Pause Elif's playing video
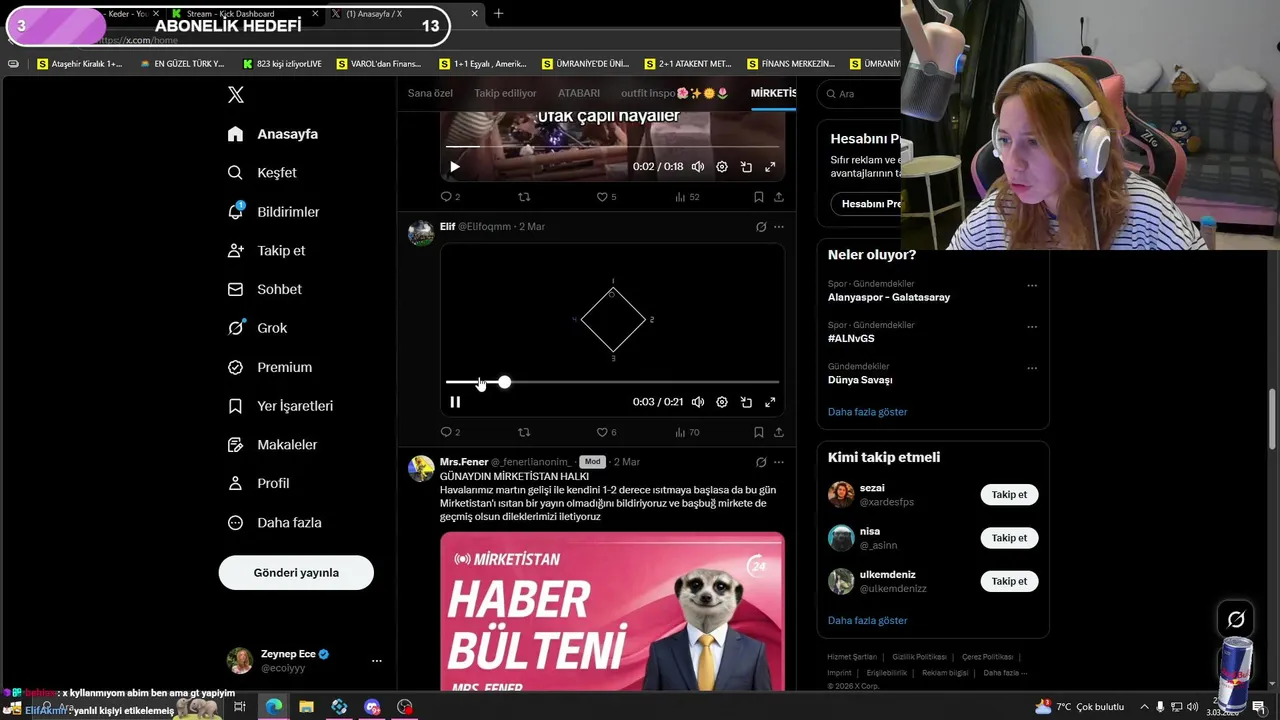Image resolution: width=1280 pixels, height=720 pixels. (455, 402)
